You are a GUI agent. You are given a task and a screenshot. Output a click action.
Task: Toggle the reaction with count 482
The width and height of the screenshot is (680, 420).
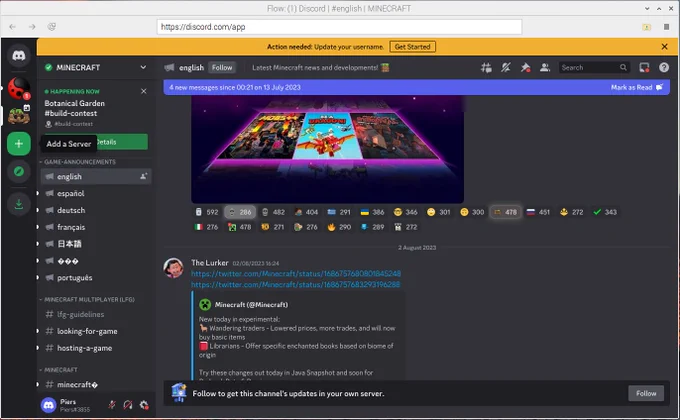273,212
